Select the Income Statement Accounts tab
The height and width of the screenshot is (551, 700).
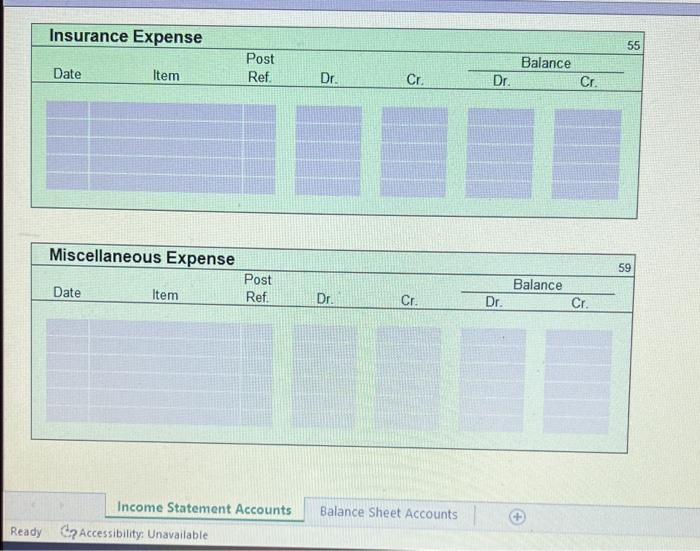204,509
